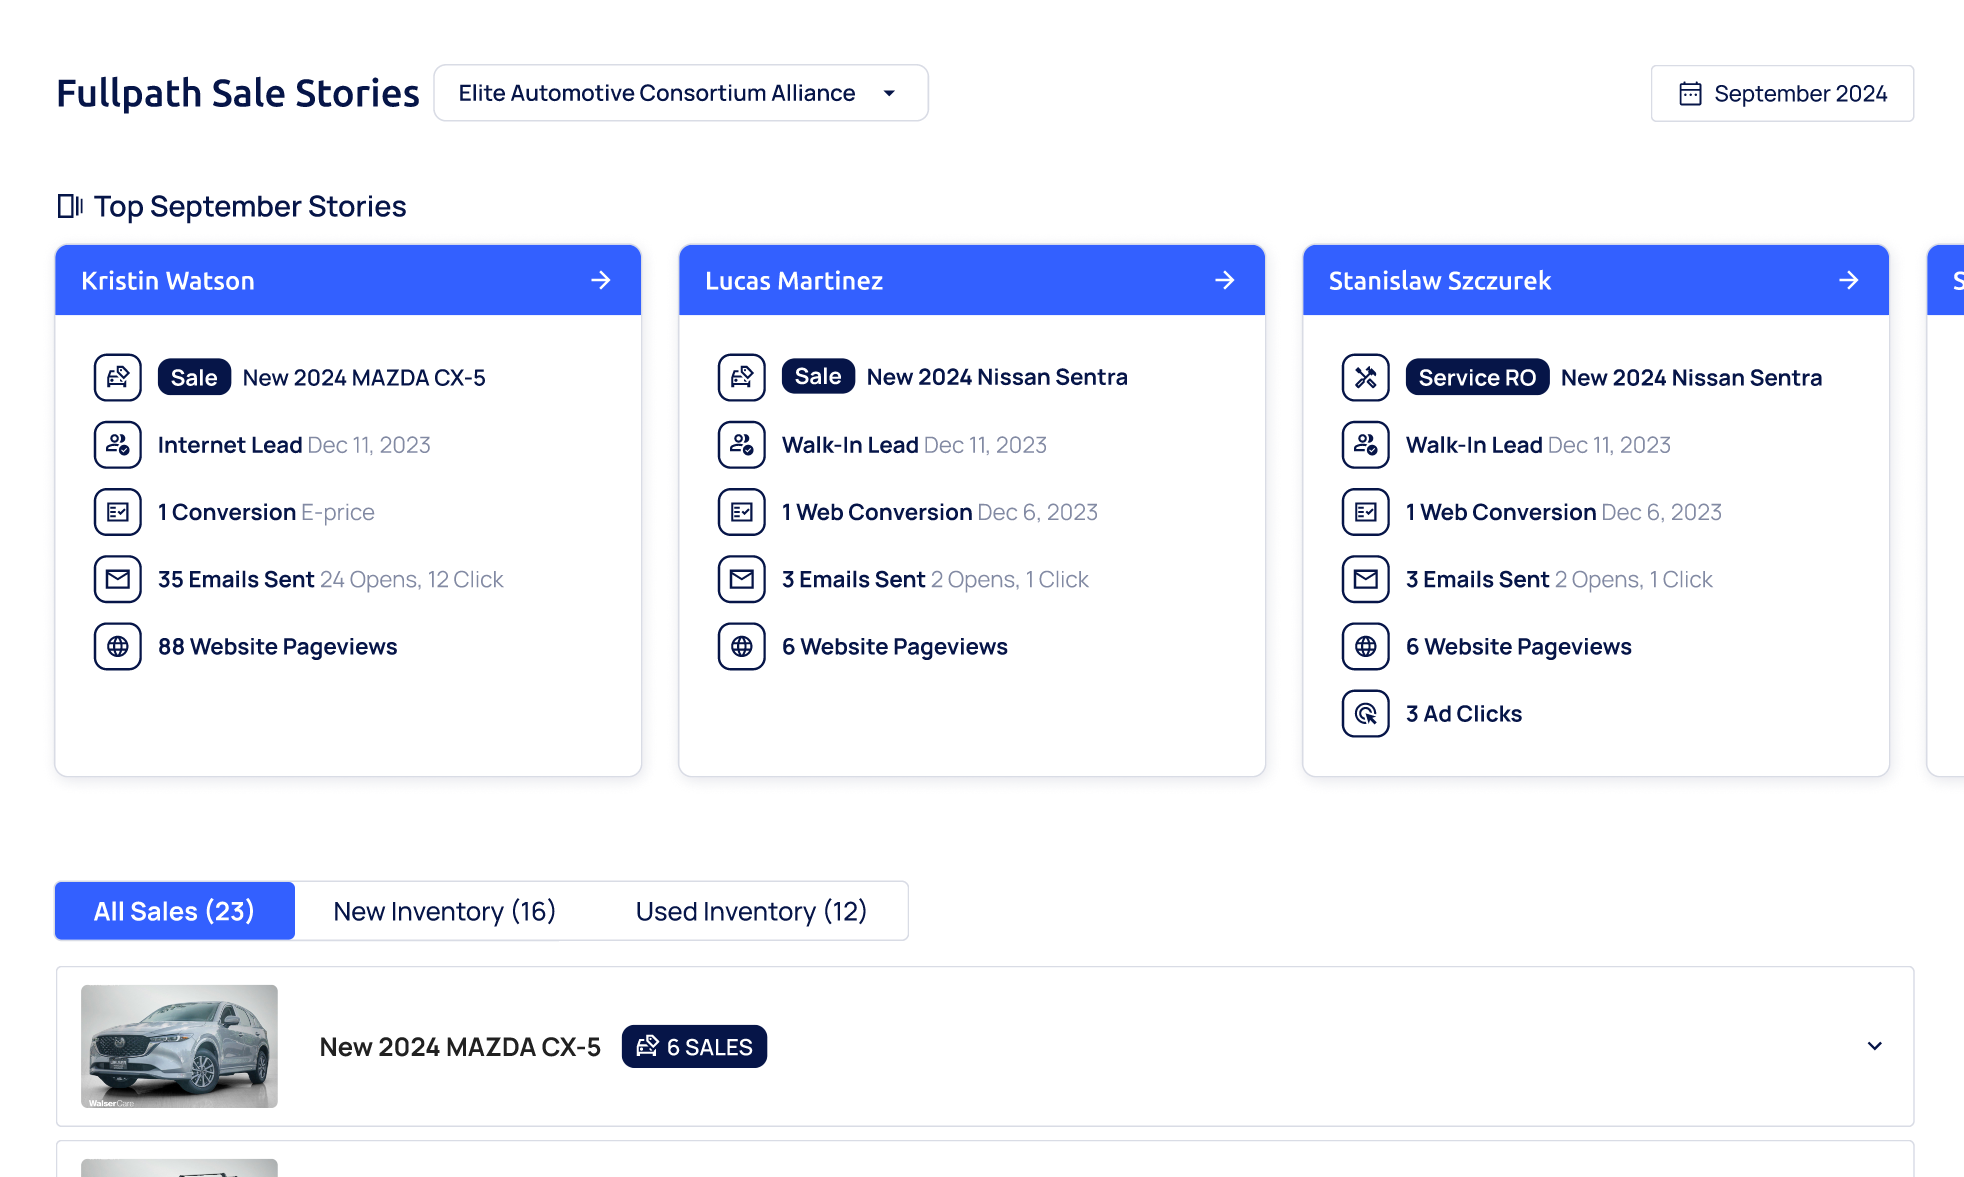Click the Service RO wrench icon

(1365, 378)
